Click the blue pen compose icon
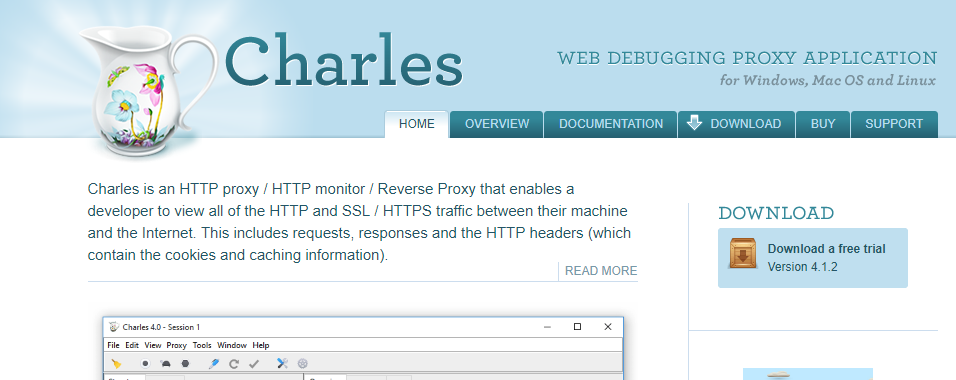 click(x=213, y=364)
